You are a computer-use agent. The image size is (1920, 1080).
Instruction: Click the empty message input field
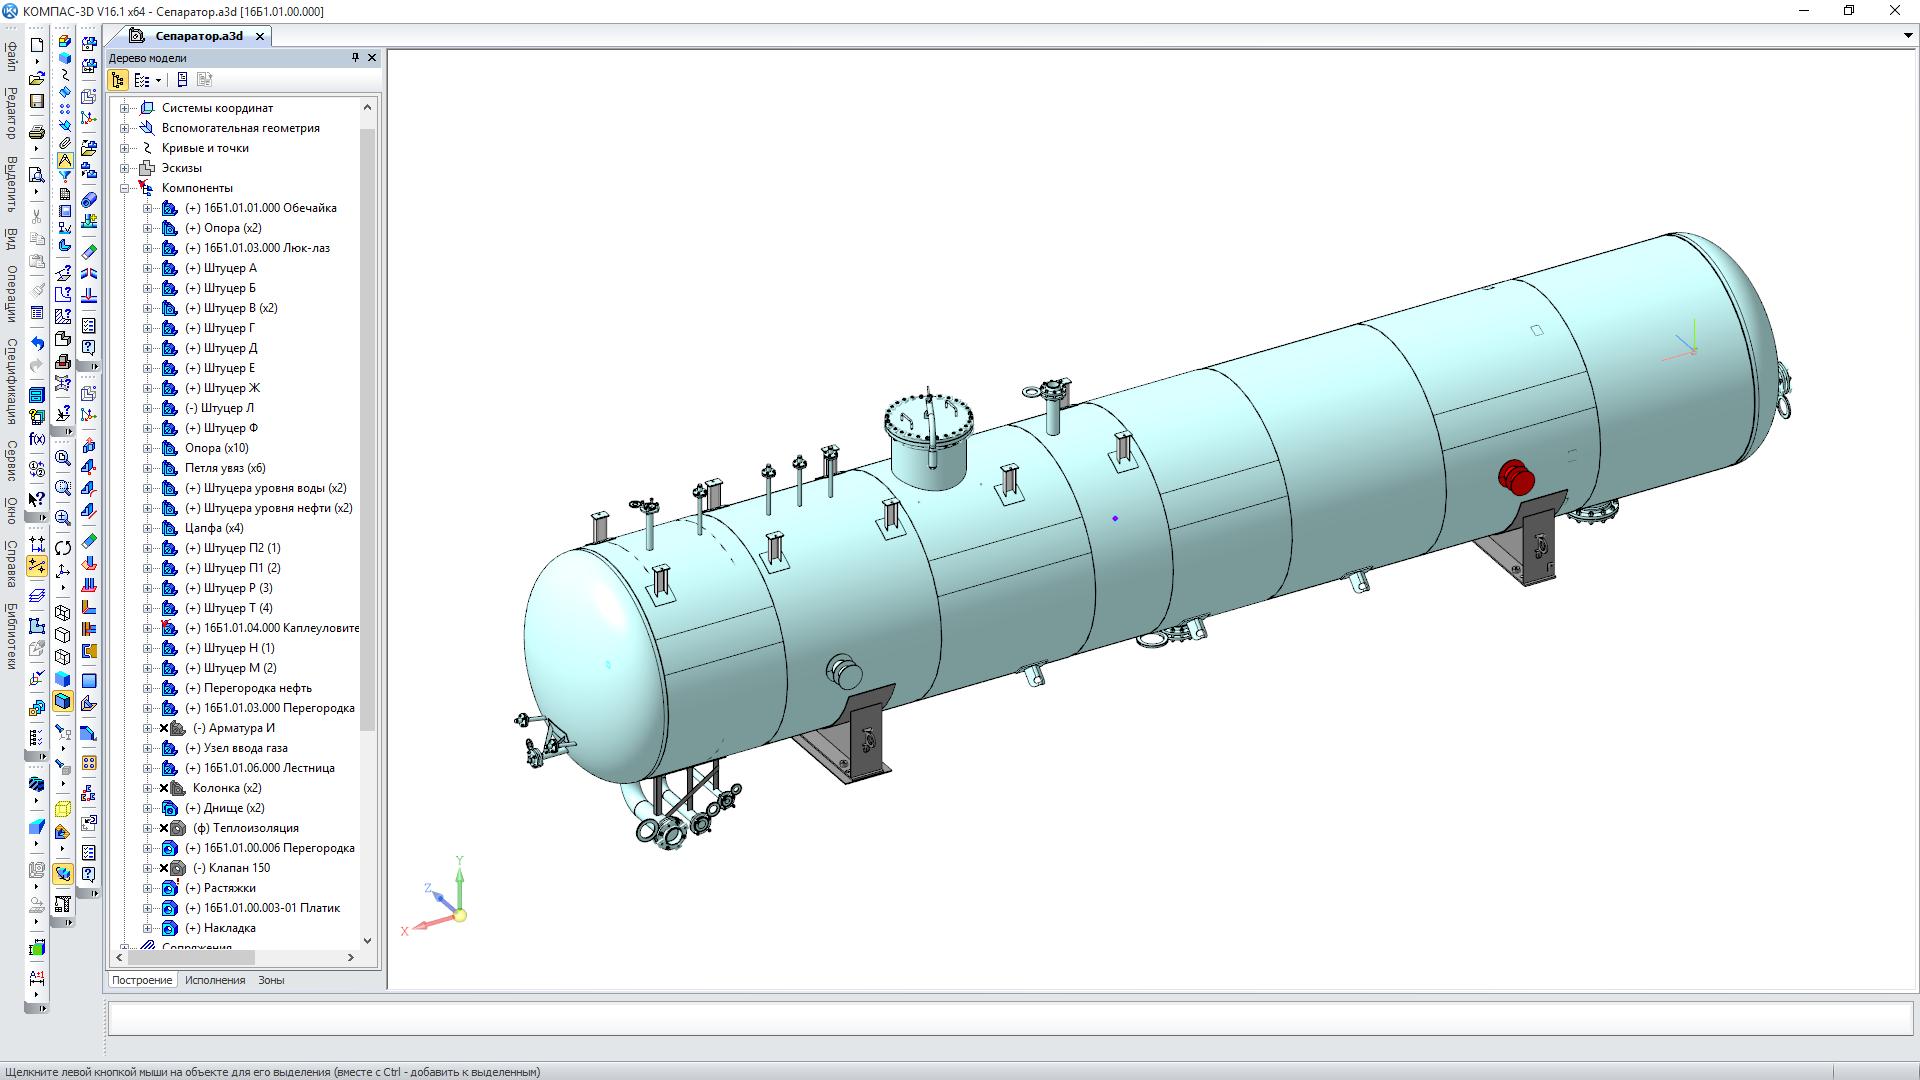coord(1010,1018)
